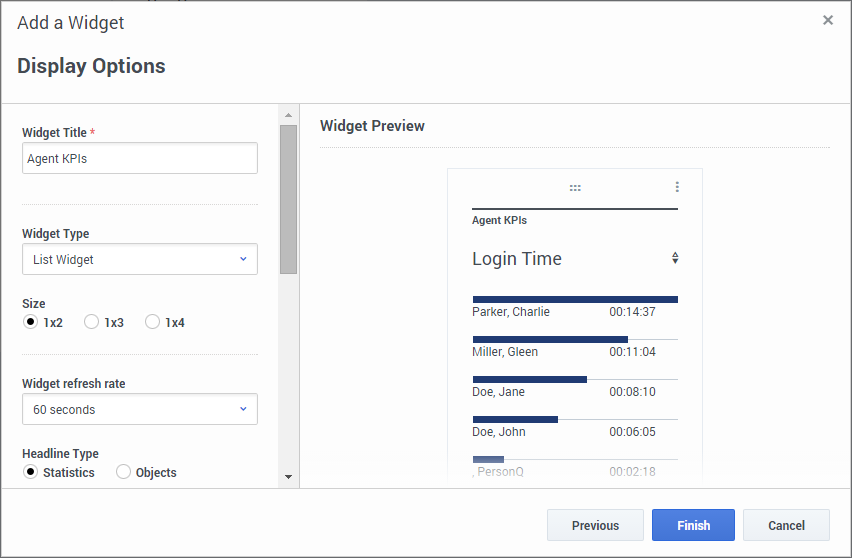
Task: Click the scroll down arrow in options panel
Action: point(289,477)
